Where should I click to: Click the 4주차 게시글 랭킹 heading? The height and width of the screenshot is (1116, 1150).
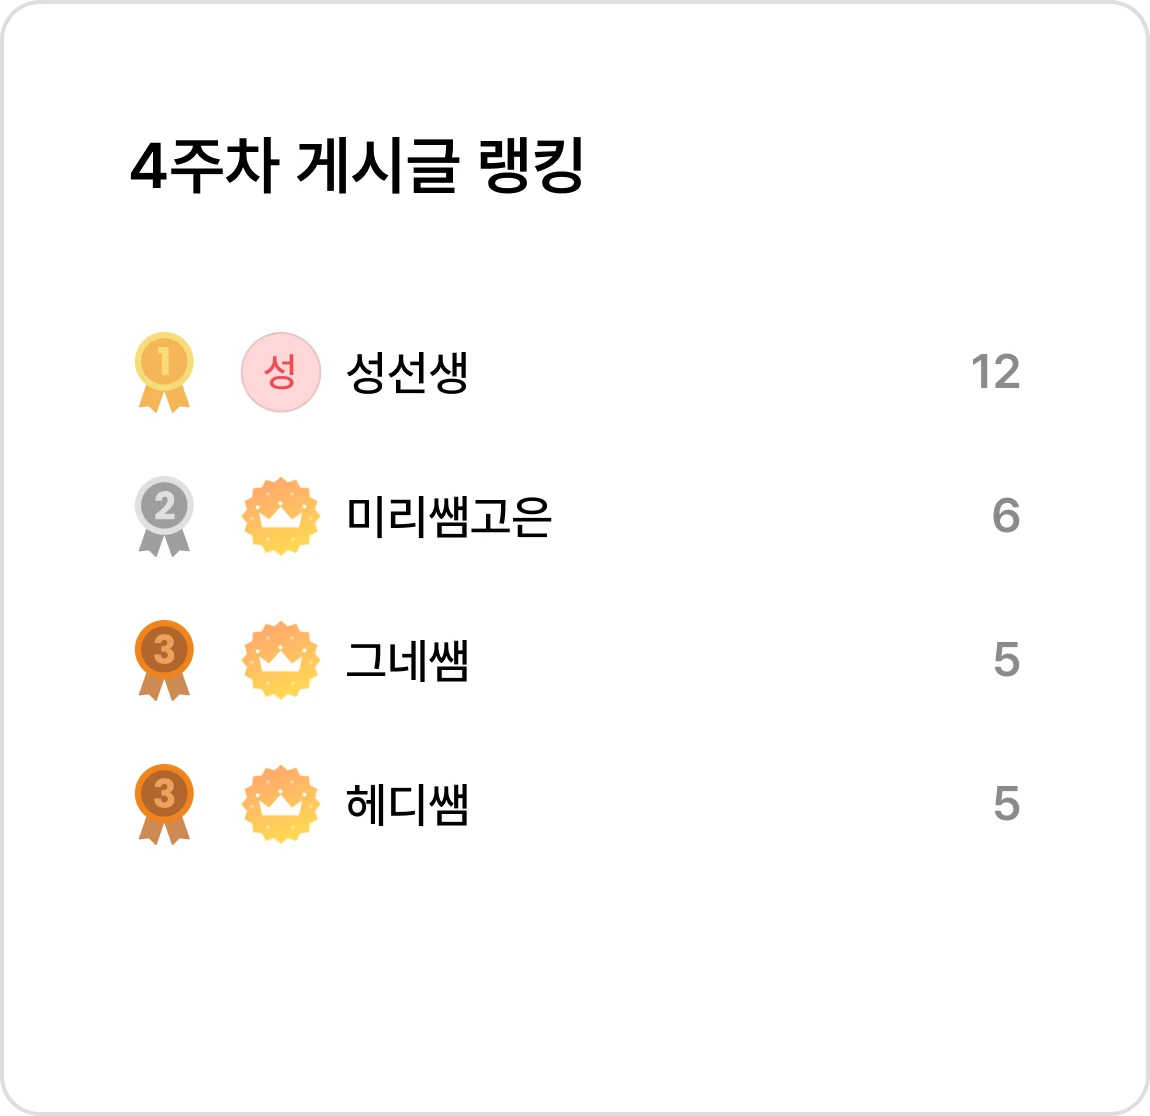[x=357, y=165]
